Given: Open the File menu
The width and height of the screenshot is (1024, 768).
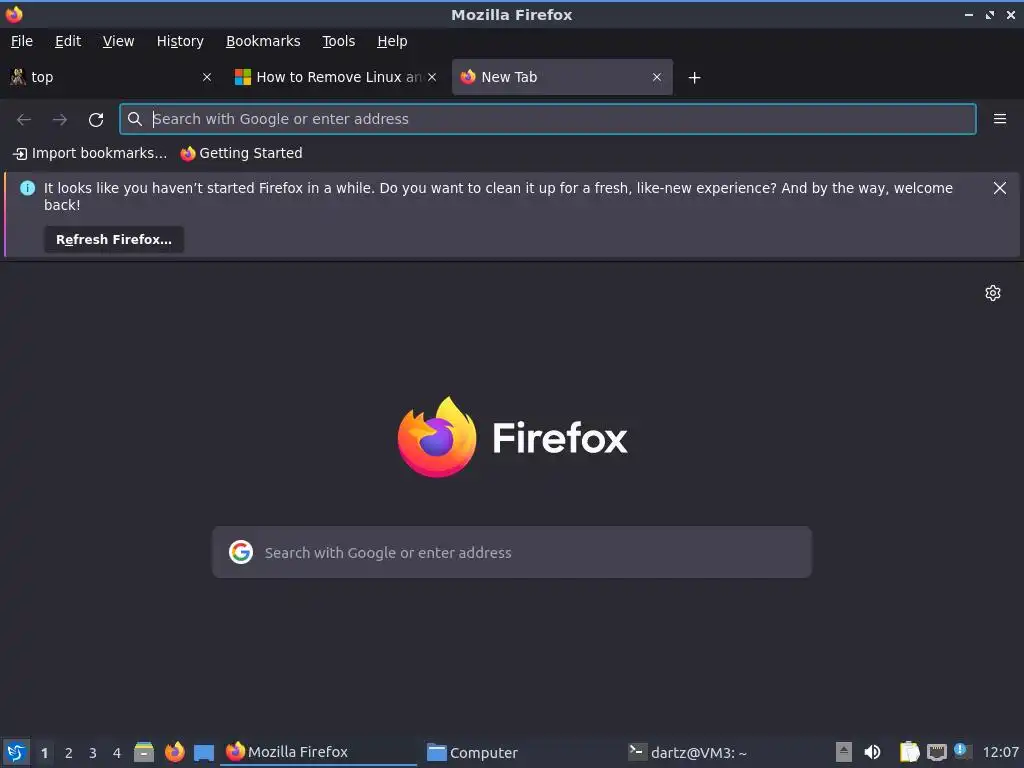Looking at the screenshot, I should 22,41.
